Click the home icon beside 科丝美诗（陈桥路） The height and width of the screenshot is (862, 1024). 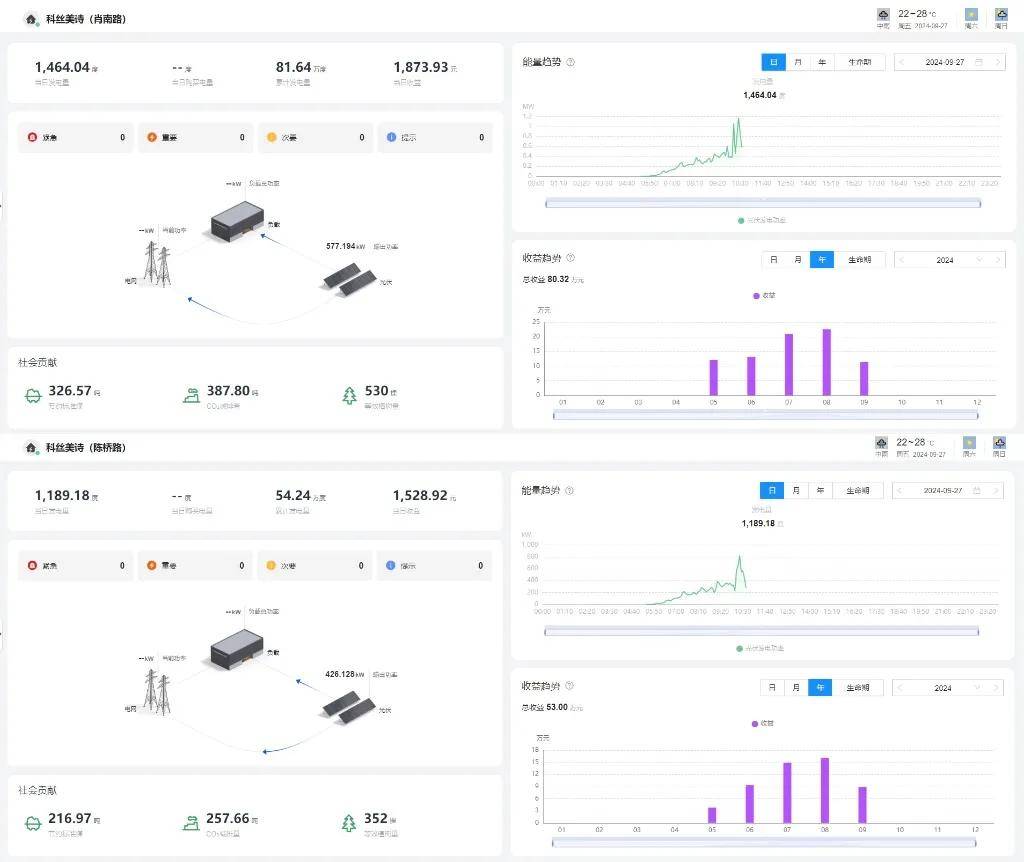[31, 447]
